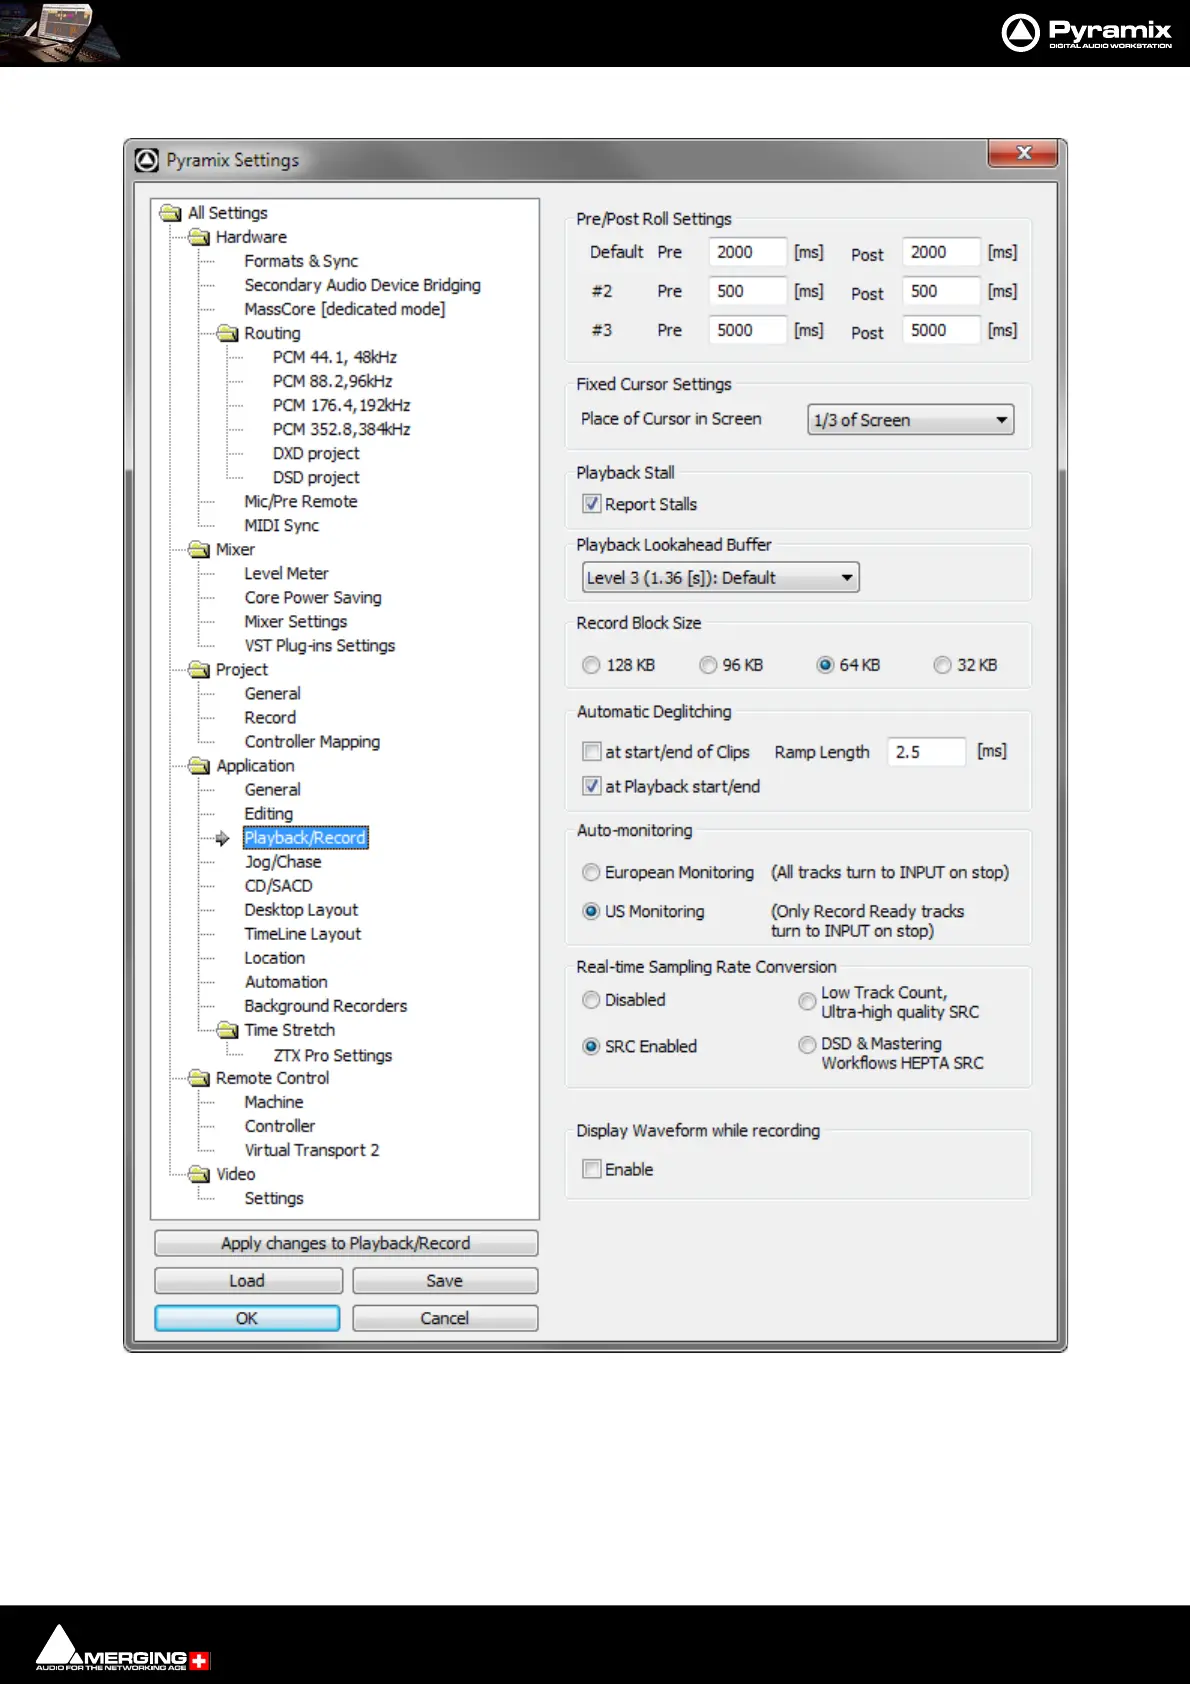Open the Playback Lookahead Buffer dropdown

[x=720, y=578]
